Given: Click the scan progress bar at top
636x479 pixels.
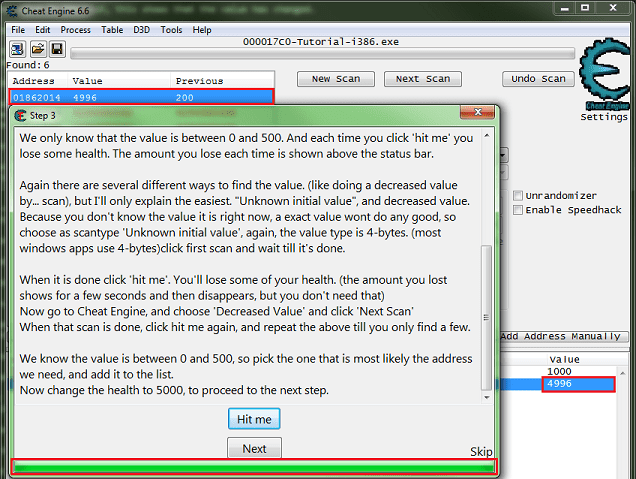Looking at the screenshot, I should point(322,53).
